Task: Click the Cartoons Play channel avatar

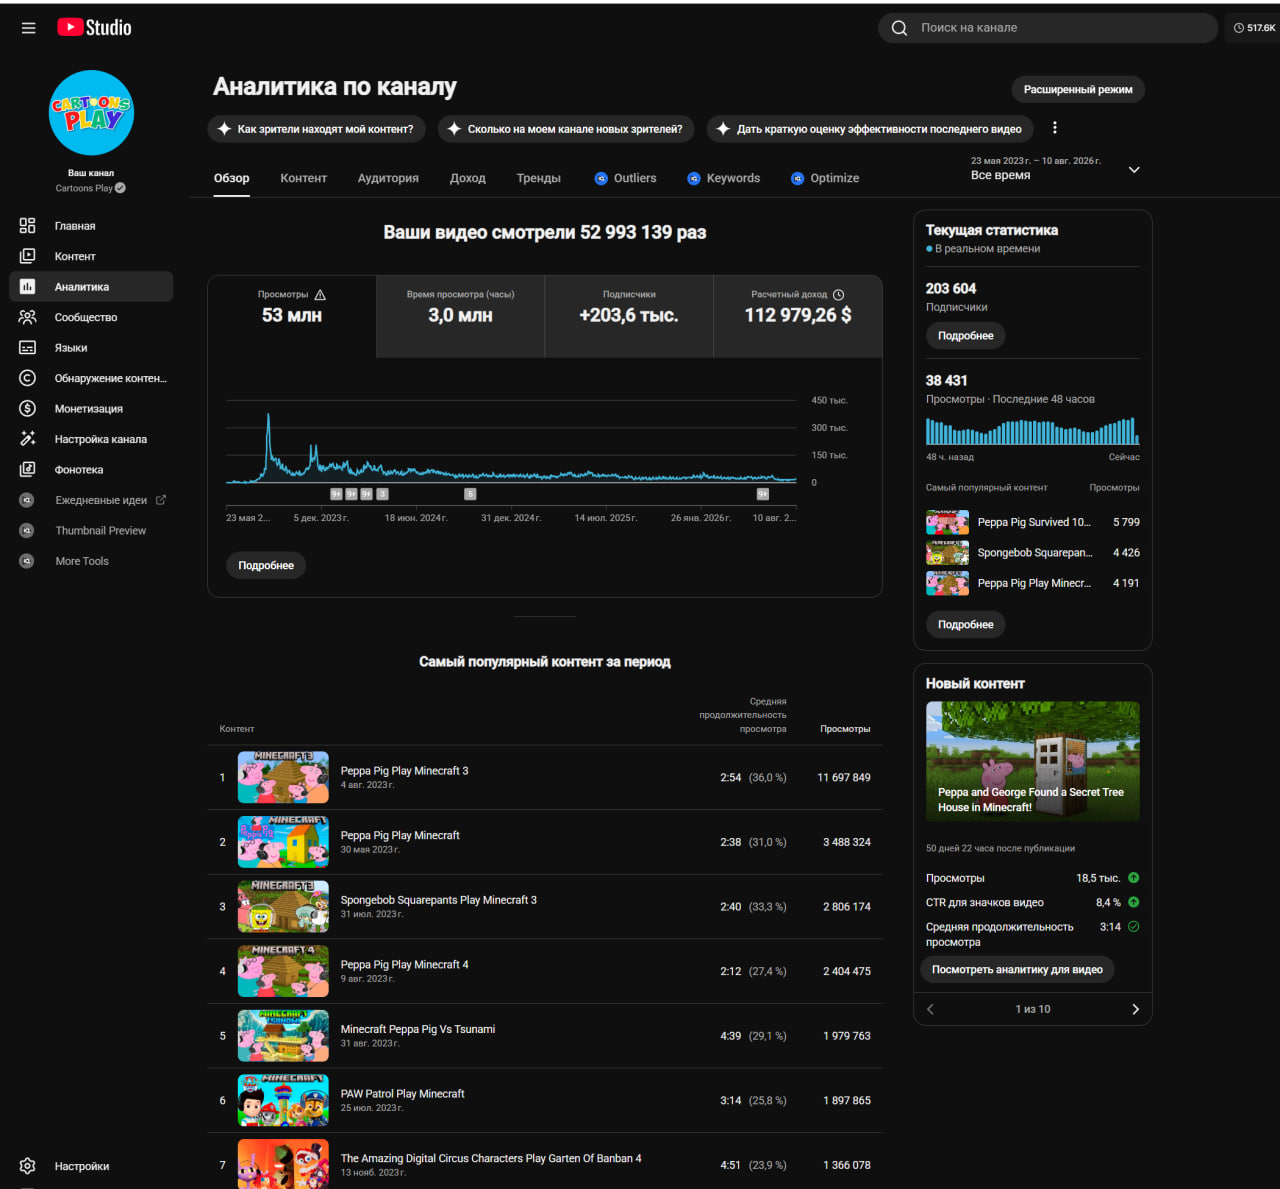Action: [91, 113]
